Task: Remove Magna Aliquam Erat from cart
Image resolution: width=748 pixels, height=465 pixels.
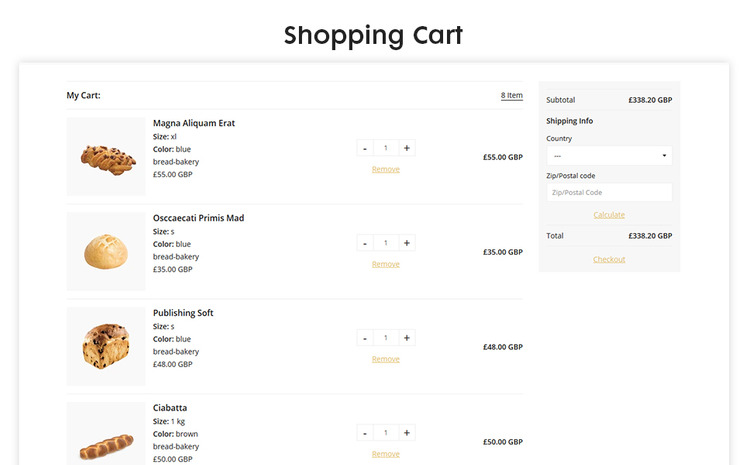Action: pos(385,169)
